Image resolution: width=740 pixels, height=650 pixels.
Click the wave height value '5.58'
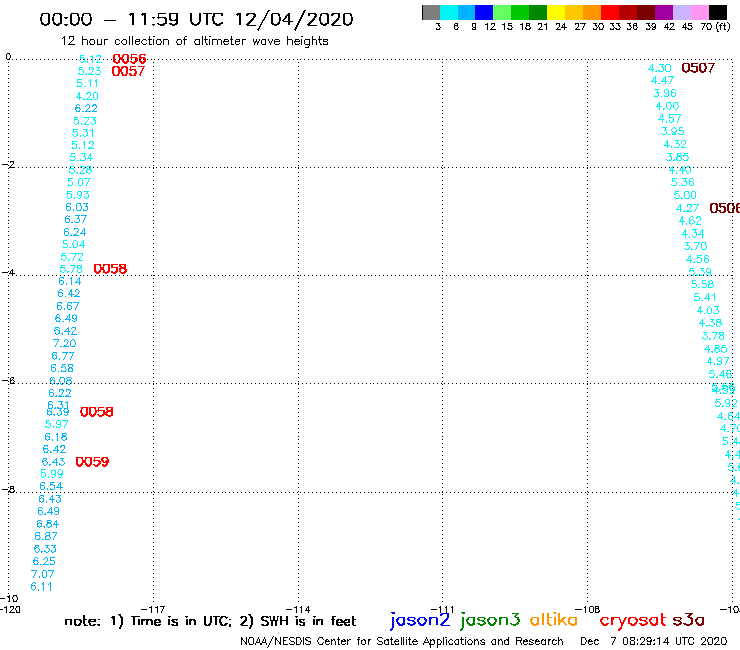pyautogui.click(x=702, y=284)
